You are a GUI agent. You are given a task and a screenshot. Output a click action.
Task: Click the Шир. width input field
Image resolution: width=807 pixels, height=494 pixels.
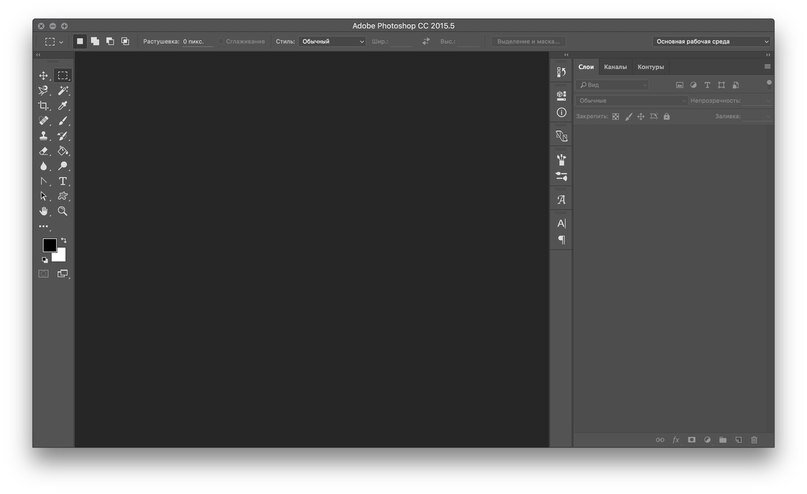(x=401, y=42)
